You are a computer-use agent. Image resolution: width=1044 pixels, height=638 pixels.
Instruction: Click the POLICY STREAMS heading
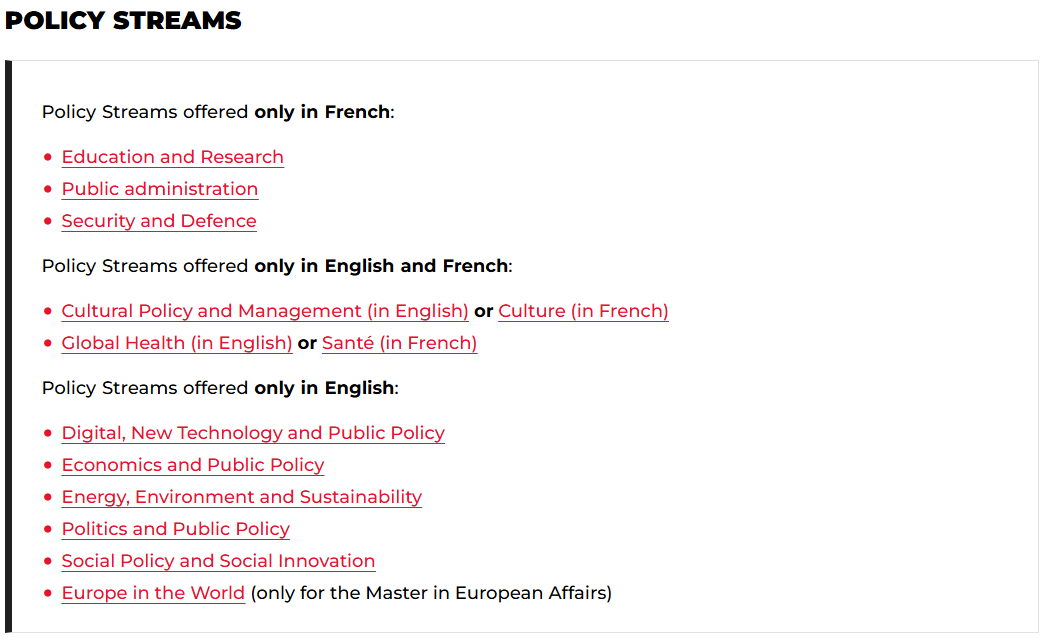point(123,20)
